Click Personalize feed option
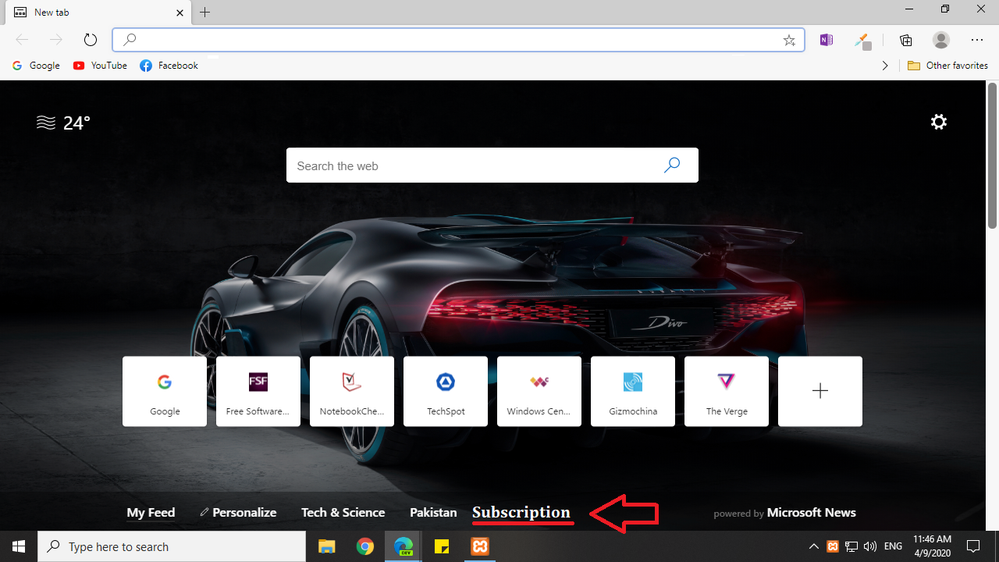The image size is (999, 562). 238,512
